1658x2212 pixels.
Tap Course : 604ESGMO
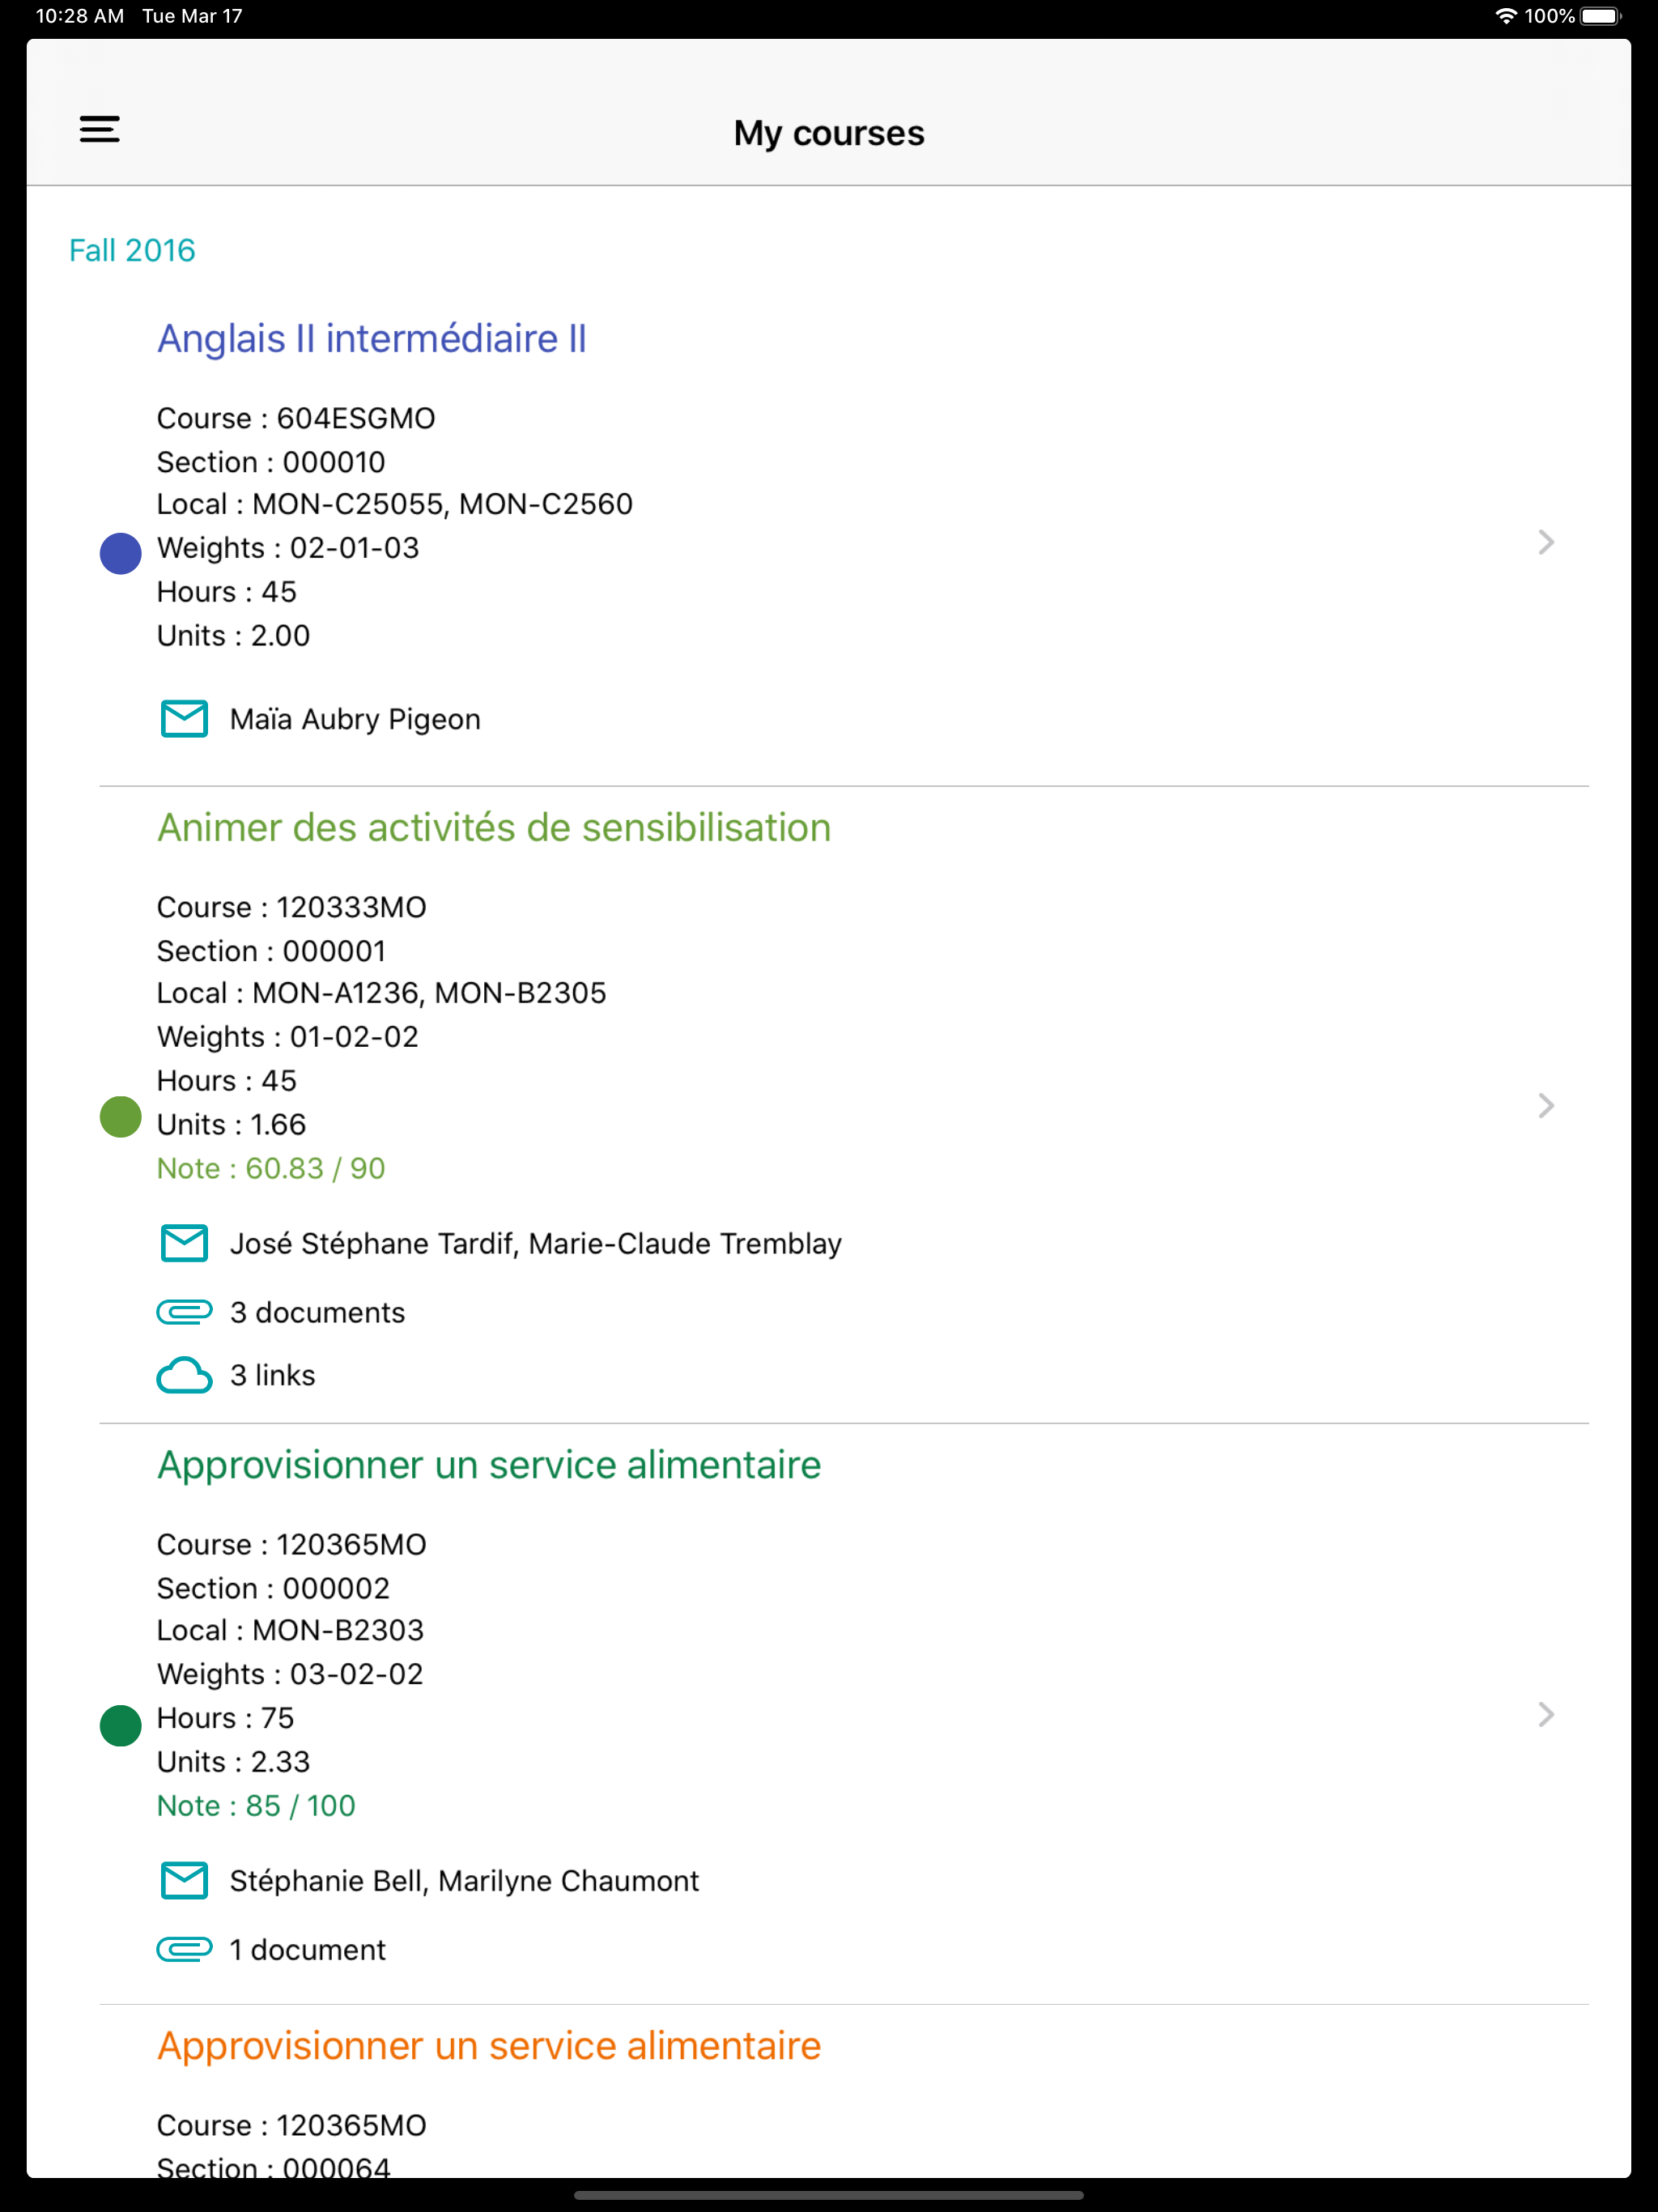[296, 418]
